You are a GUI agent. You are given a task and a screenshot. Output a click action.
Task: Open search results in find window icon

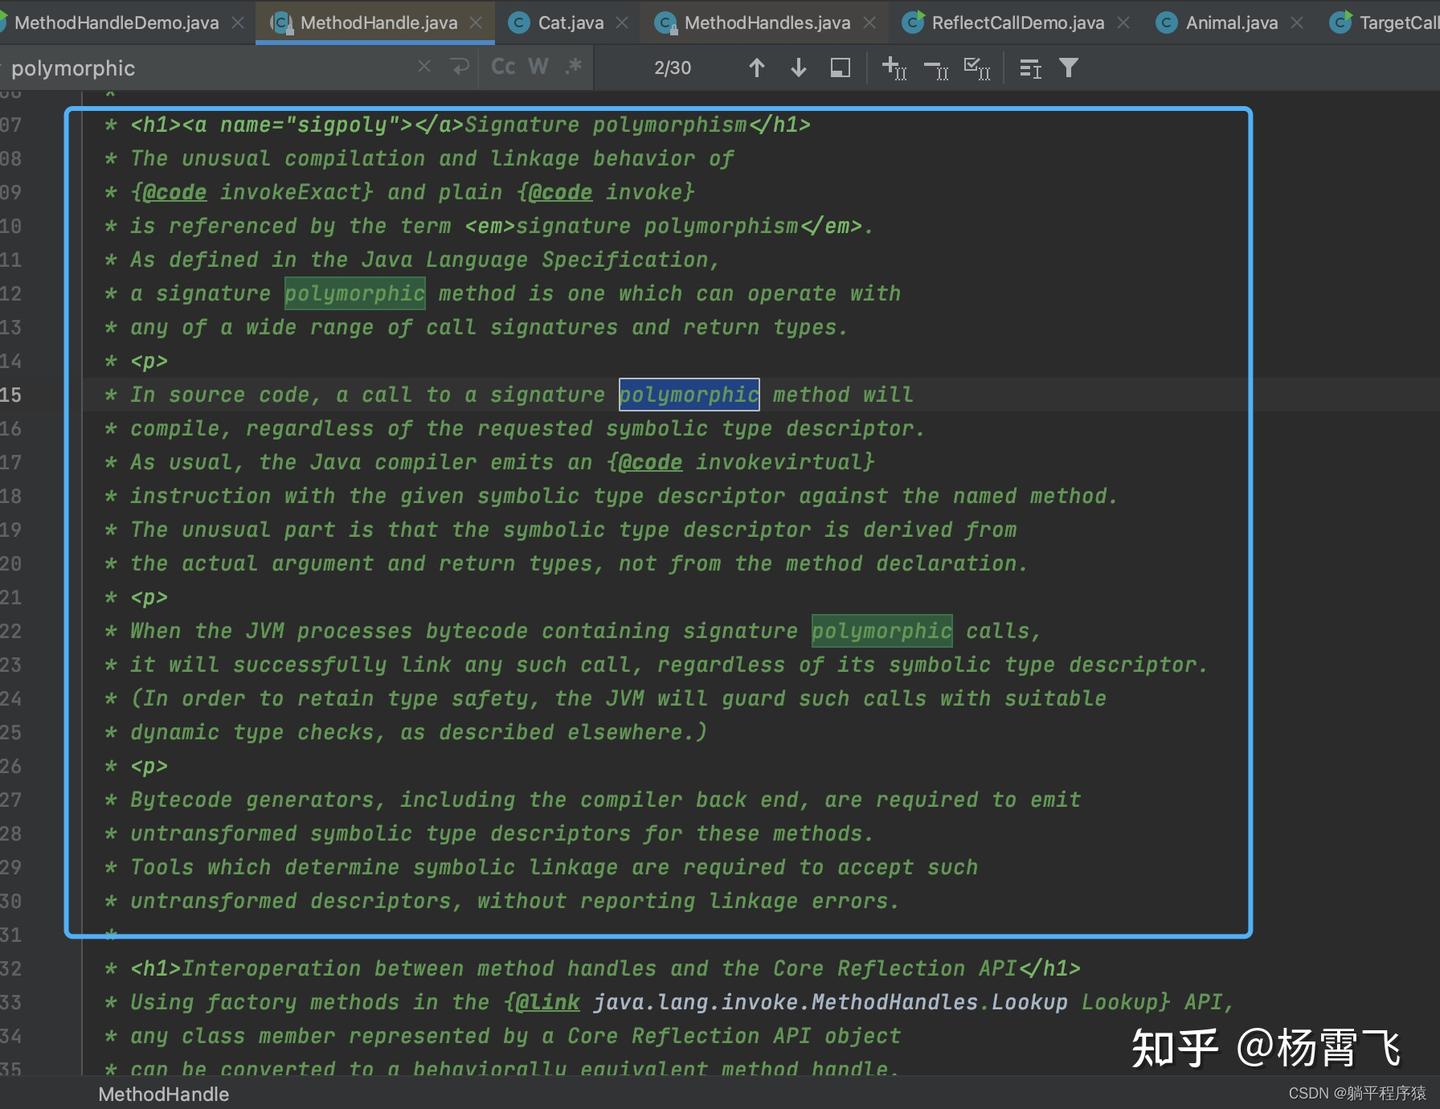click(x=1030, y=68)
